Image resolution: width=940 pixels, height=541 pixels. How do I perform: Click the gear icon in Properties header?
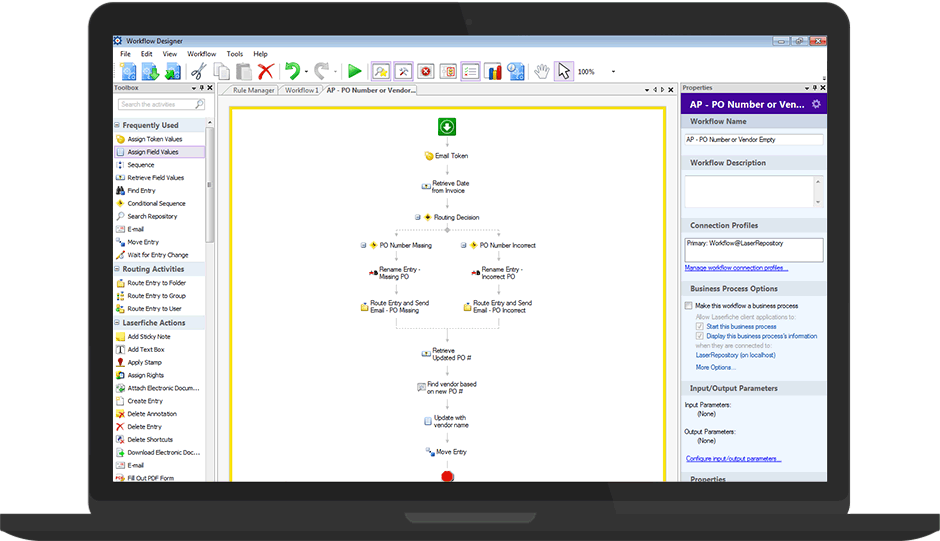coord(816,104)
